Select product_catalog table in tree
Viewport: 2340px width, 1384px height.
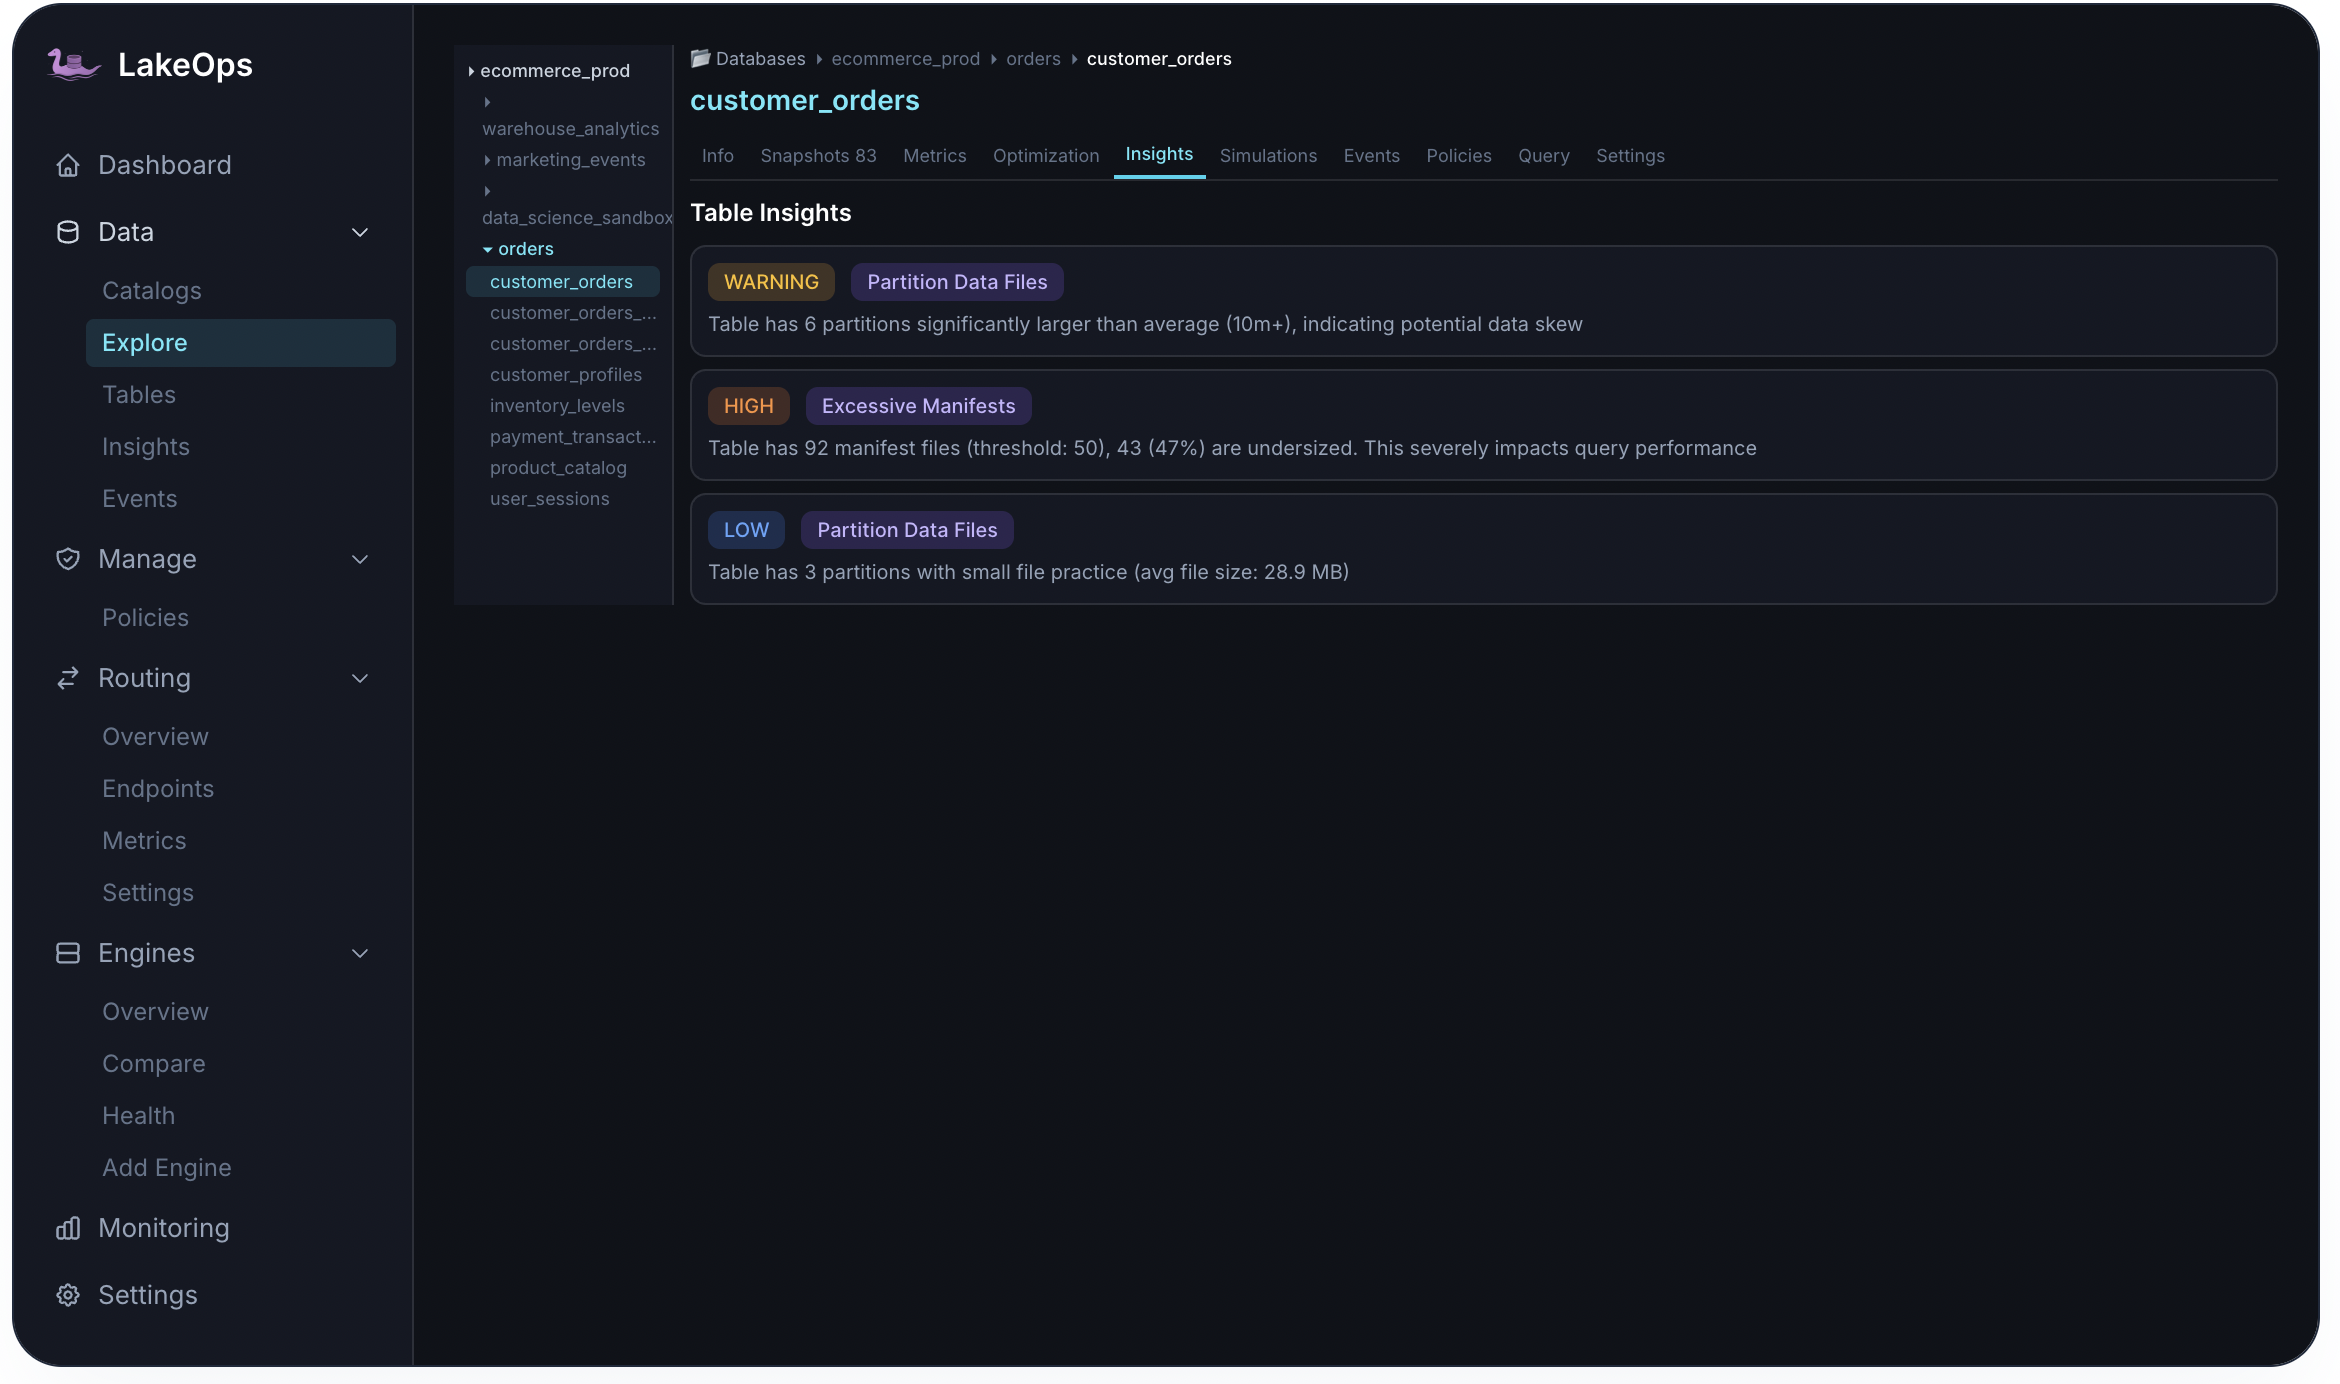tap(558, 468)
